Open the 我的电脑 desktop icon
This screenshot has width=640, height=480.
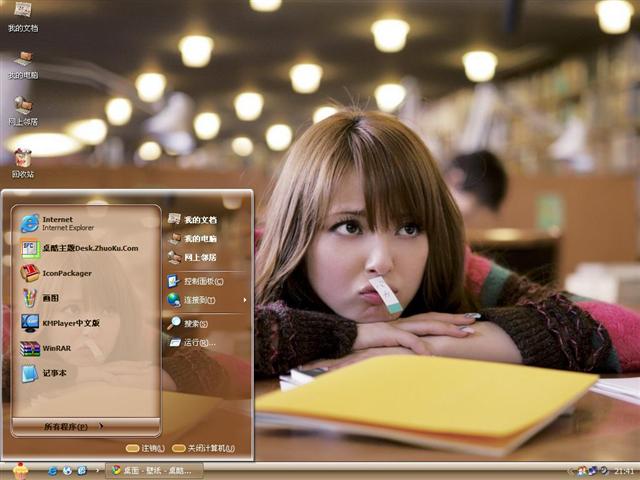click(x=23, y=65)
